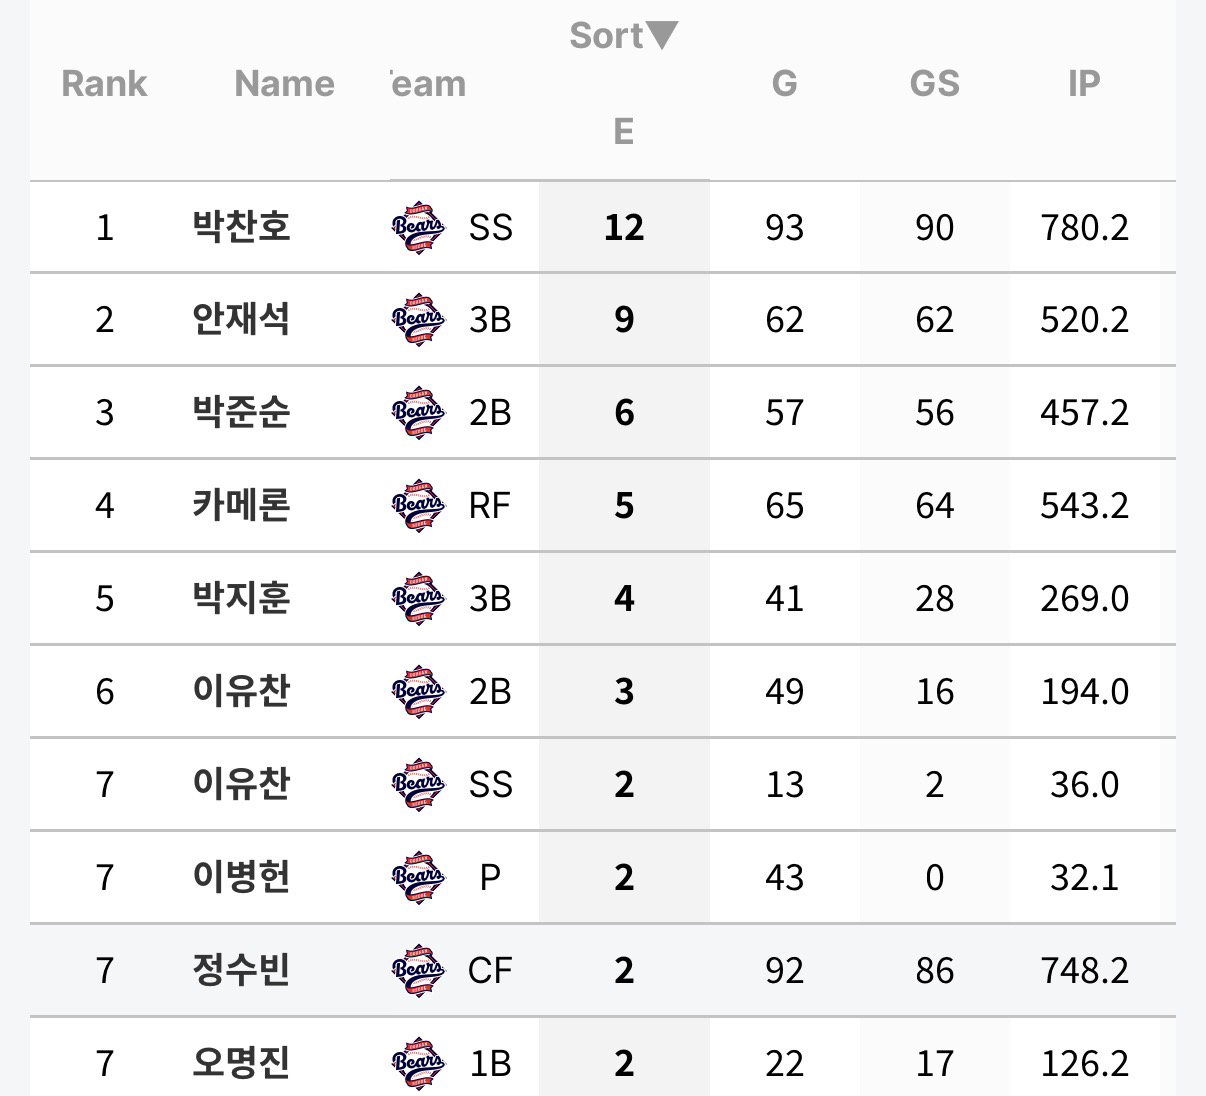Open player 정수빈's profile link
This screenshot has height=1096, width=1206.
click(242, 970)
